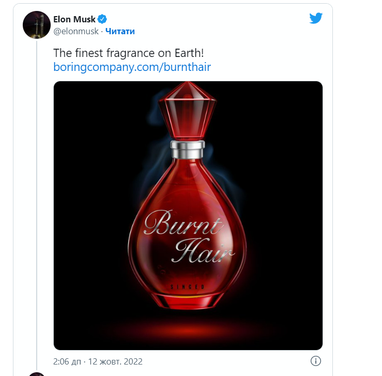Click the @elonmusk handle
This screenshot has width=382, height=376.
tap(76, 31)
